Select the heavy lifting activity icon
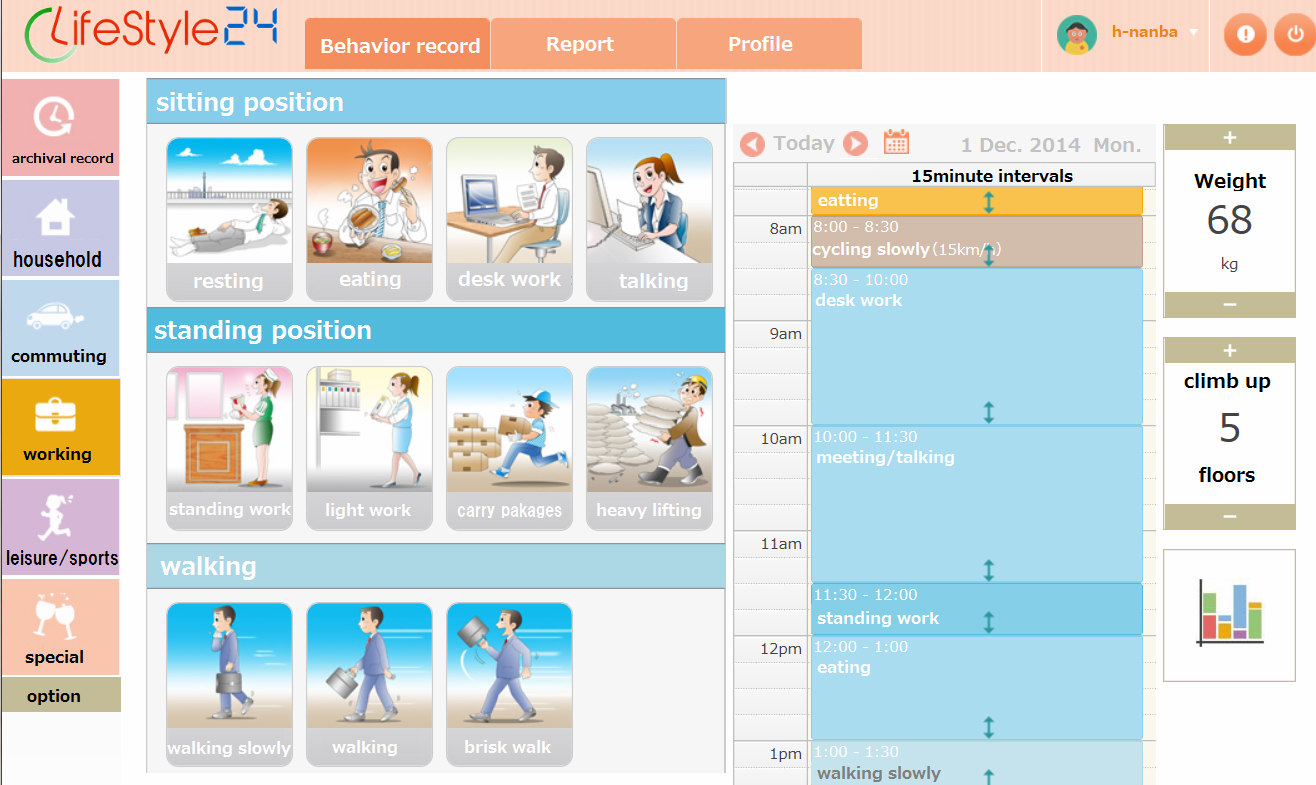Image resolution: width=1316 pixels, height=785 pixels. [x=649, y=447]
